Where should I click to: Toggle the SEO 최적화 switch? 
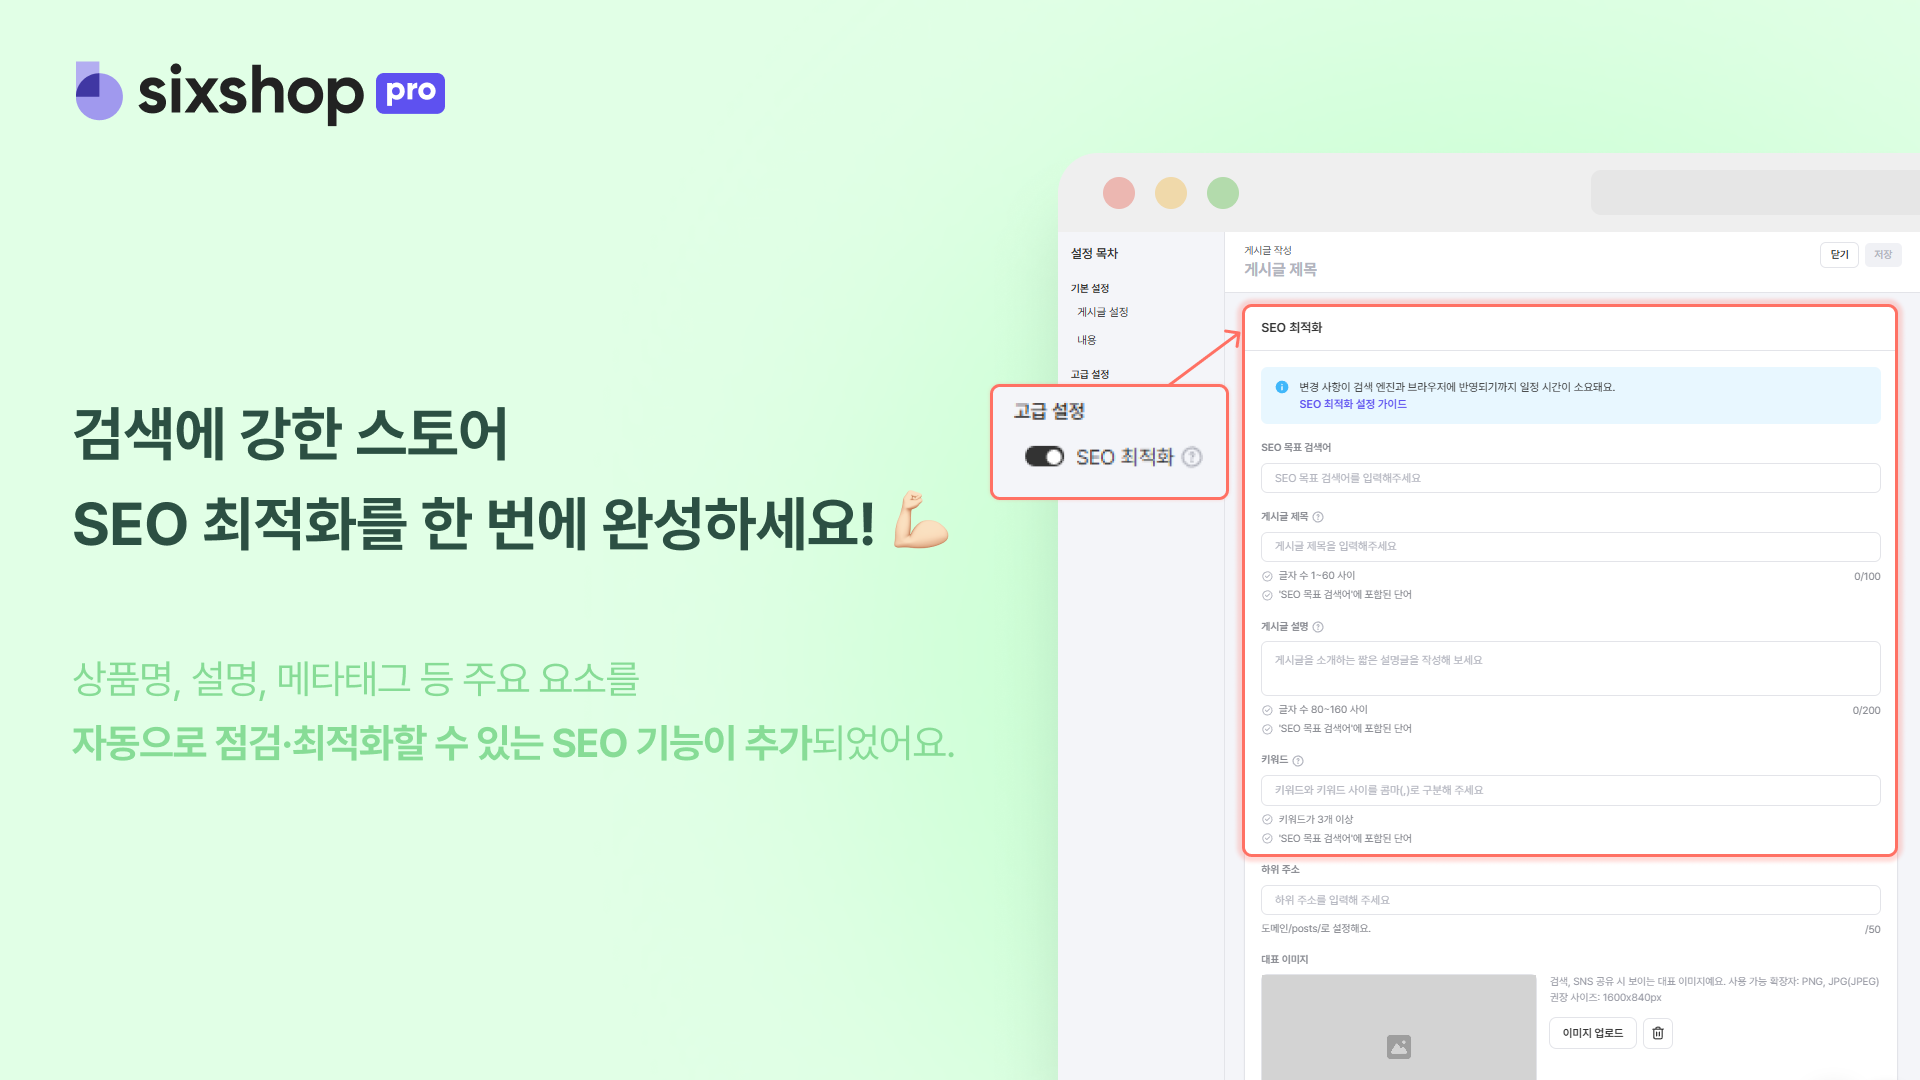click(1044, 457)
